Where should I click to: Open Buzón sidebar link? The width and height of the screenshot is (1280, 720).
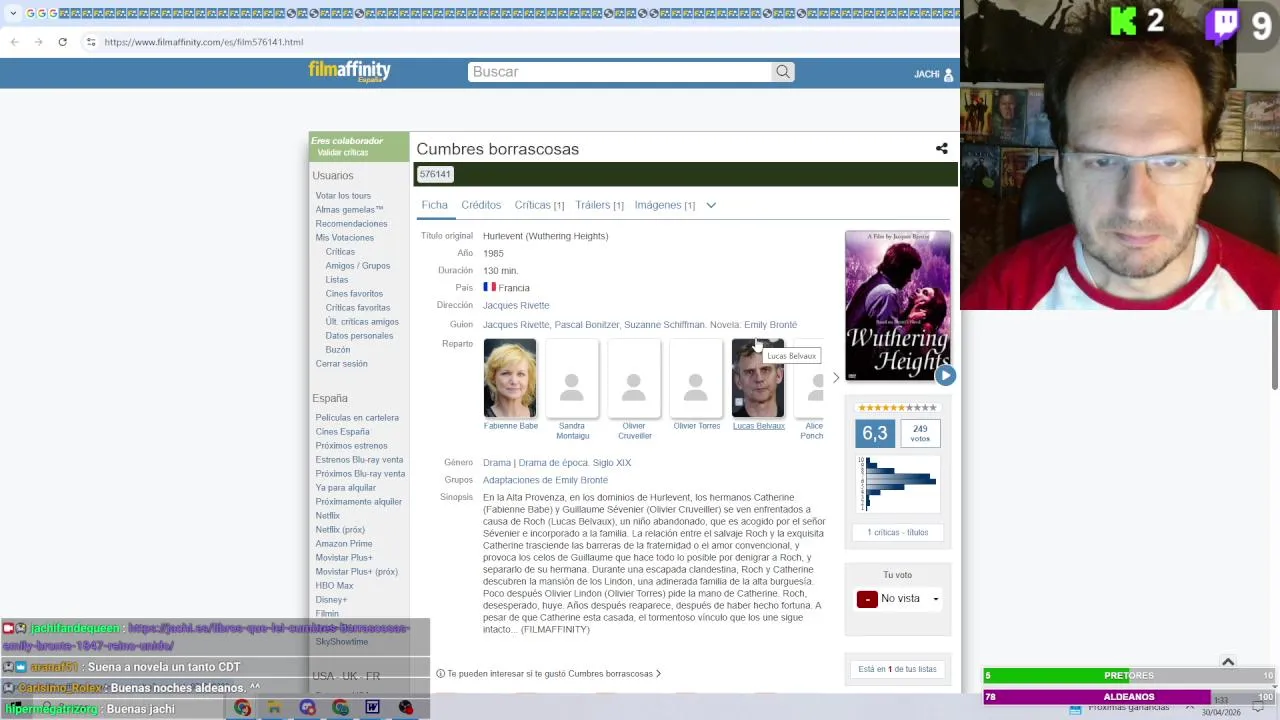click(x=337, y=350)
